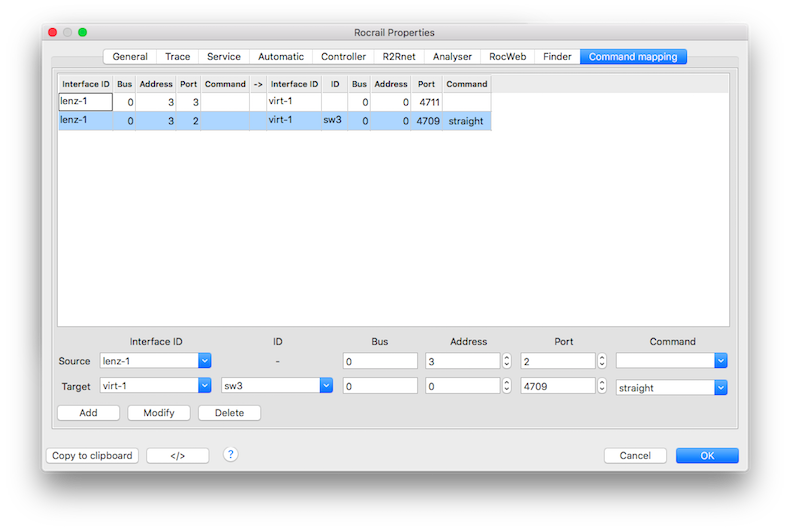The width and height of the screenshot is (790, 531).
Task: Click the Target Port stepper
Action: tap(602, 386)
